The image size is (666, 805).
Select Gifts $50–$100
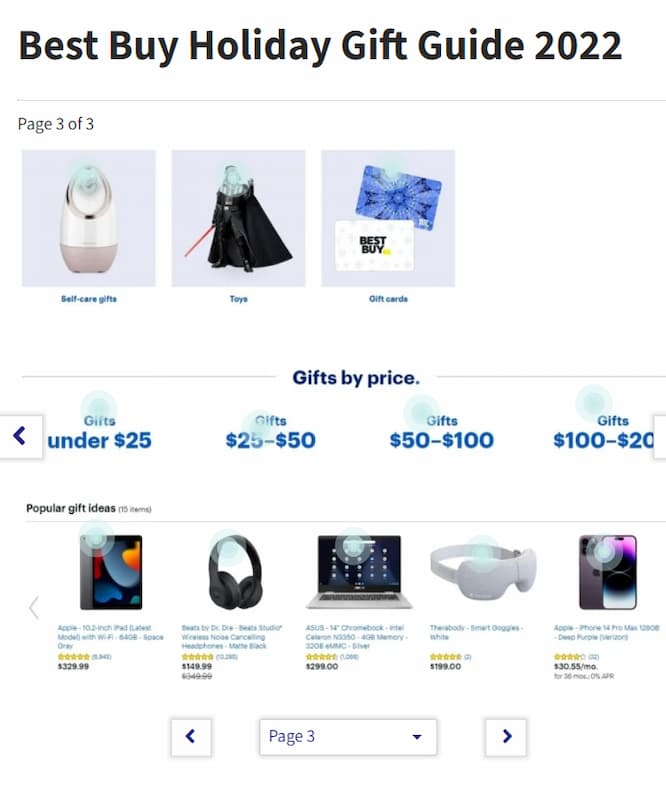point(442,433)
